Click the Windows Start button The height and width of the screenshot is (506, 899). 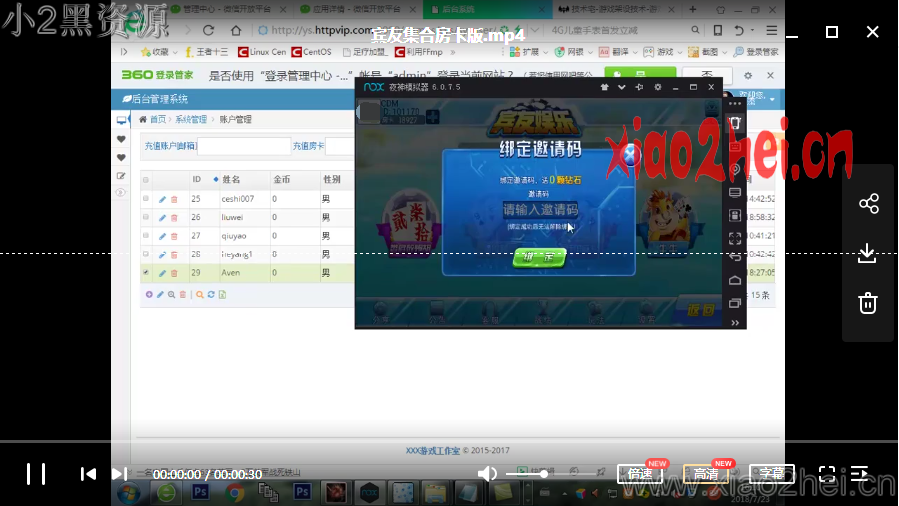(x=128, y=493)
